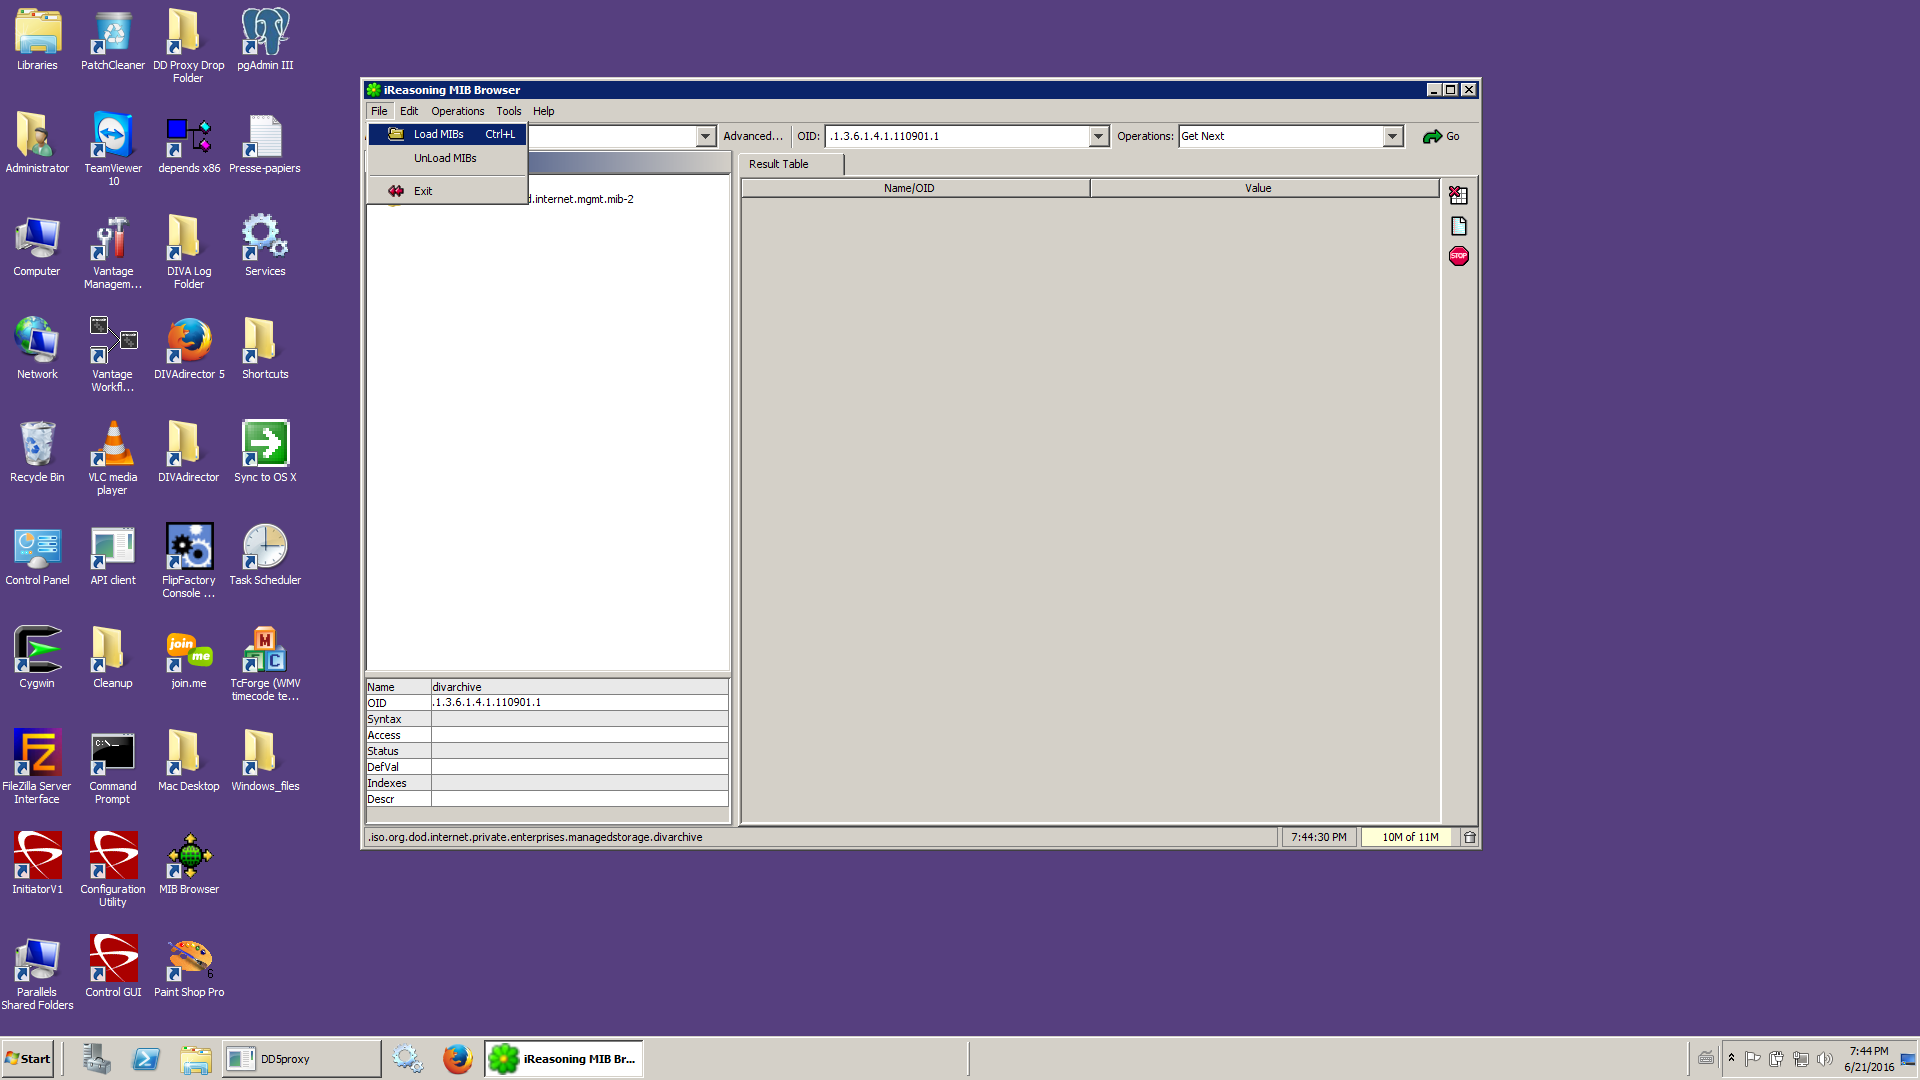Open Command Prompt desktop shortcut
This screenshot has width=1920, height=1080.
[x=113, y=767]
